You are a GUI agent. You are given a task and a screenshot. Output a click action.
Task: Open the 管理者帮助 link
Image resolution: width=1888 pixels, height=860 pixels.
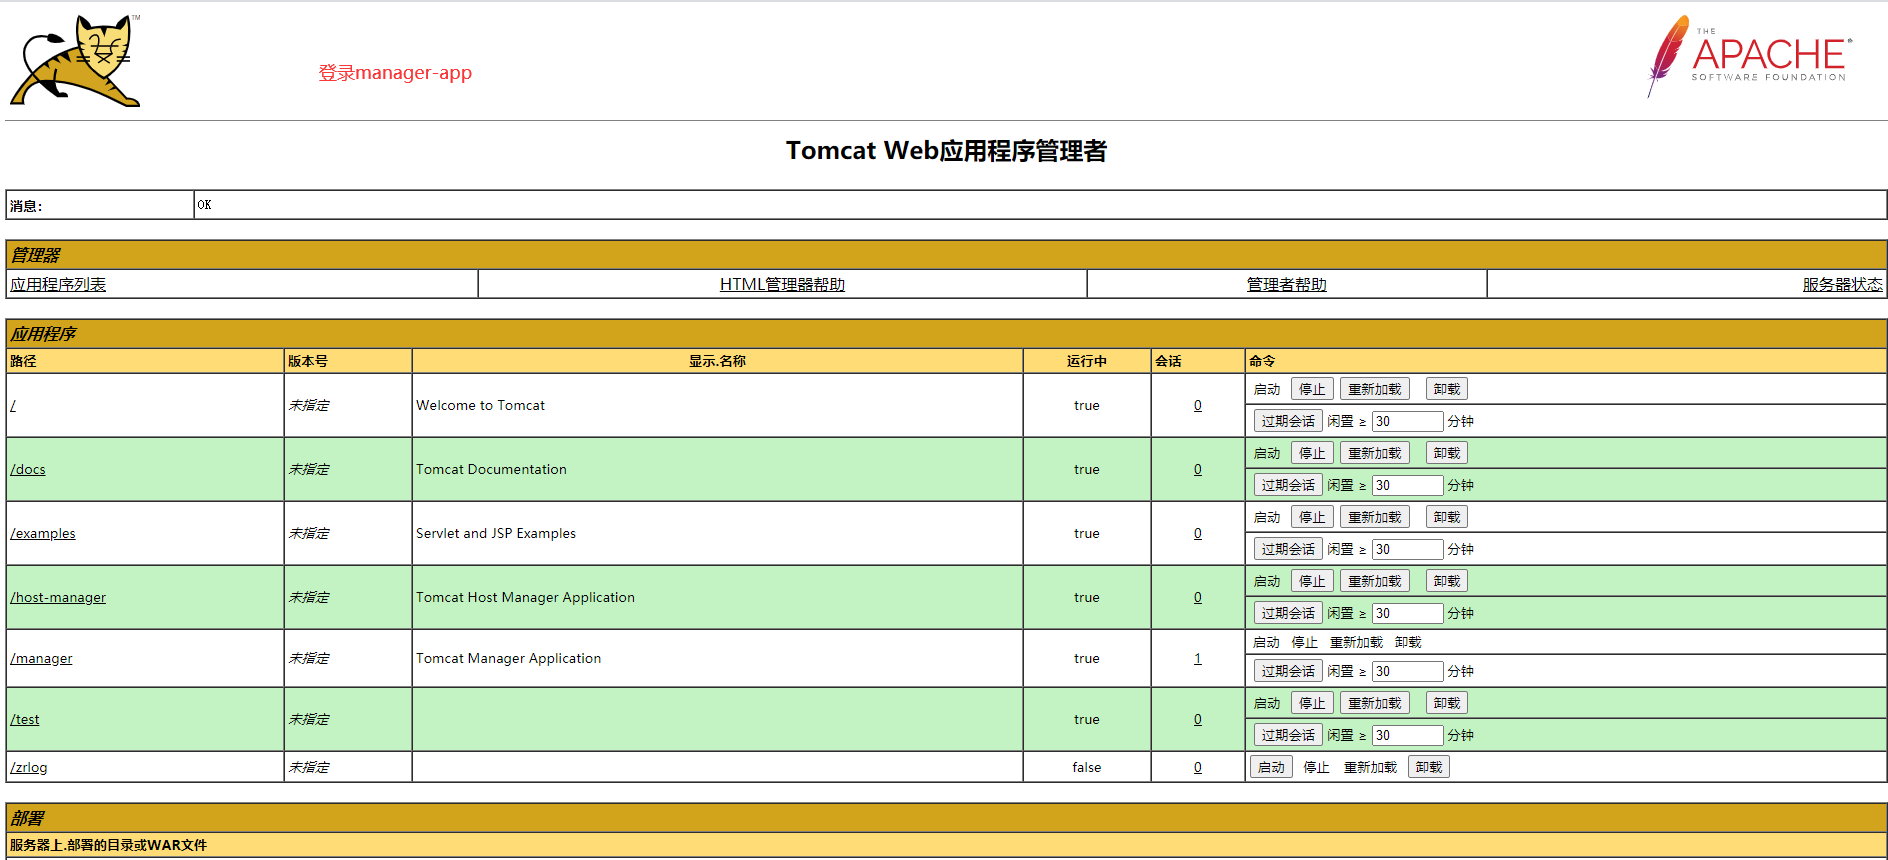tap(1286, 284)
